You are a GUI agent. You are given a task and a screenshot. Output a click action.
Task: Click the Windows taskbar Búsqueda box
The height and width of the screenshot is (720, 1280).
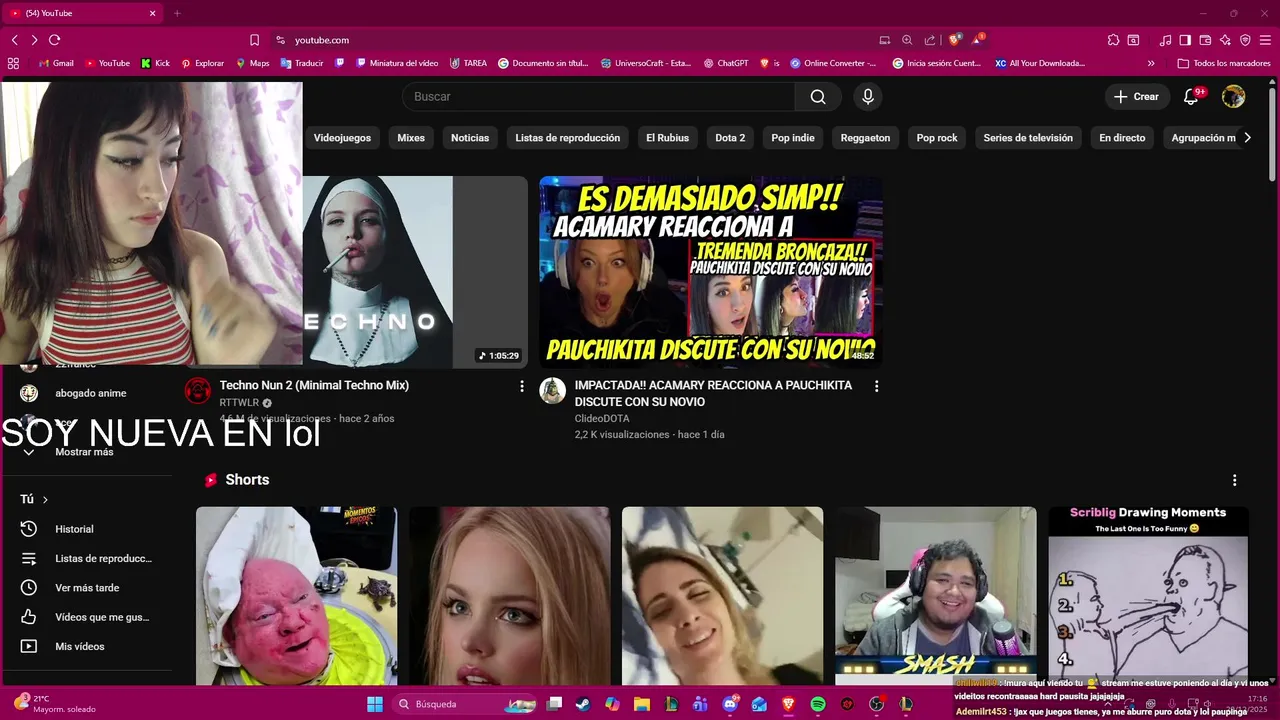pos(466,704)
